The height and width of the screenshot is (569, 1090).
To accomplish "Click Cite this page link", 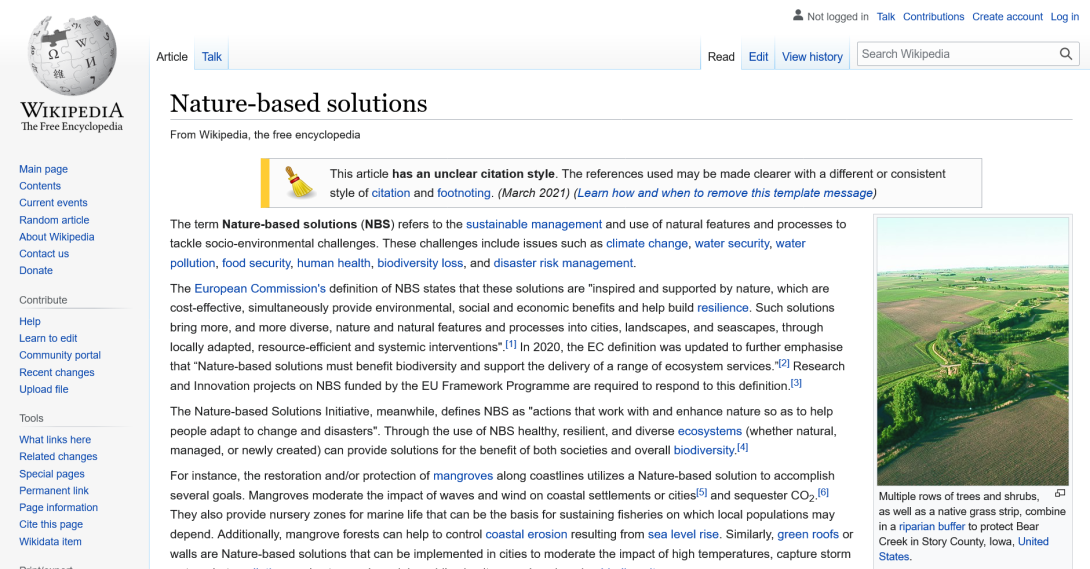I will pos(51,525).
